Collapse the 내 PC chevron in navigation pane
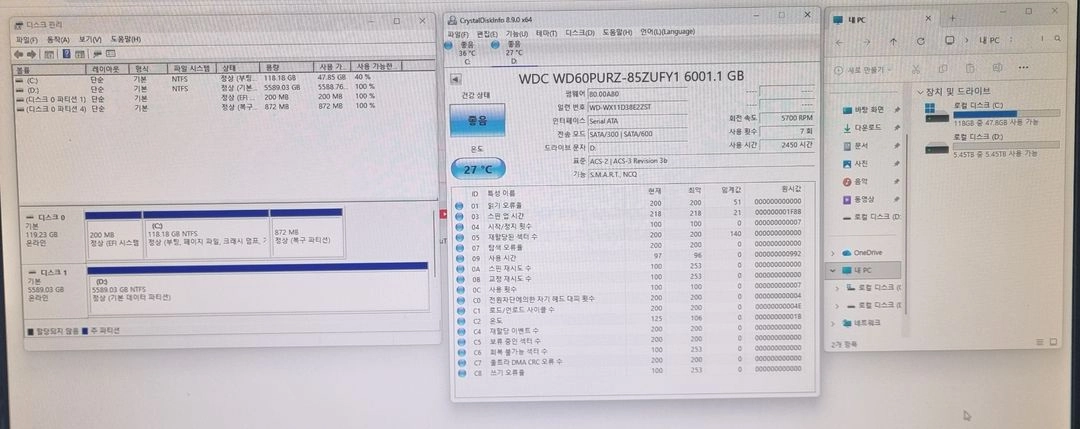The image size is (1080, 429). [834, 270]
